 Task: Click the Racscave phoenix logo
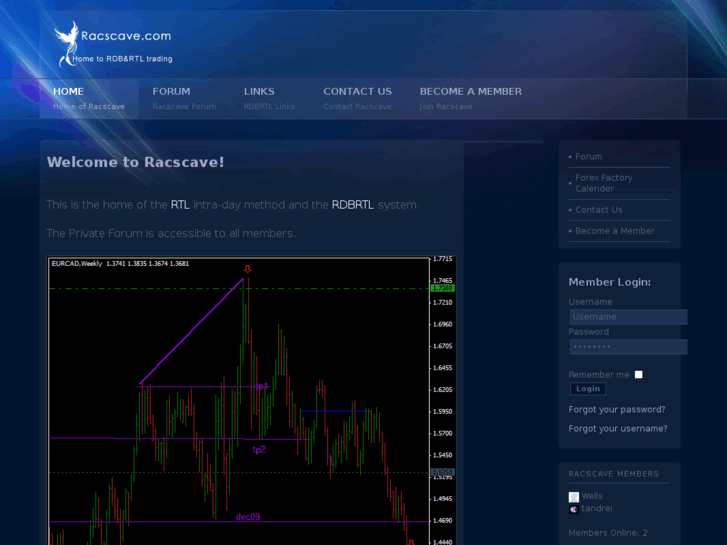68,44
